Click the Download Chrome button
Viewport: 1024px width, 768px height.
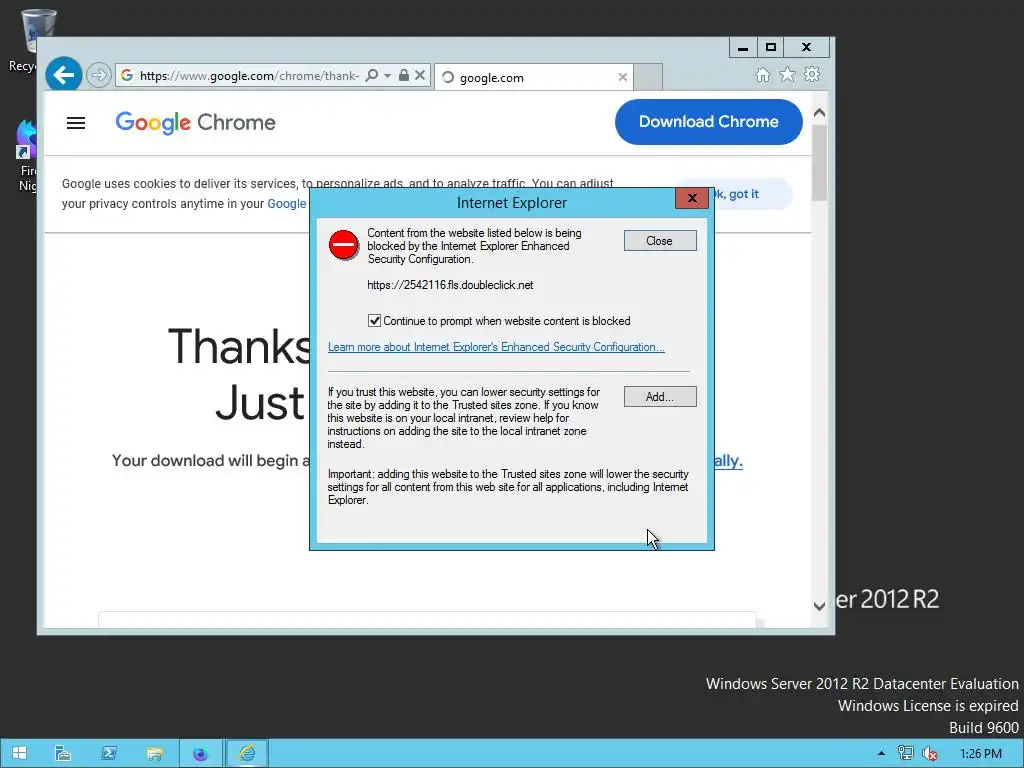point(709,121)
